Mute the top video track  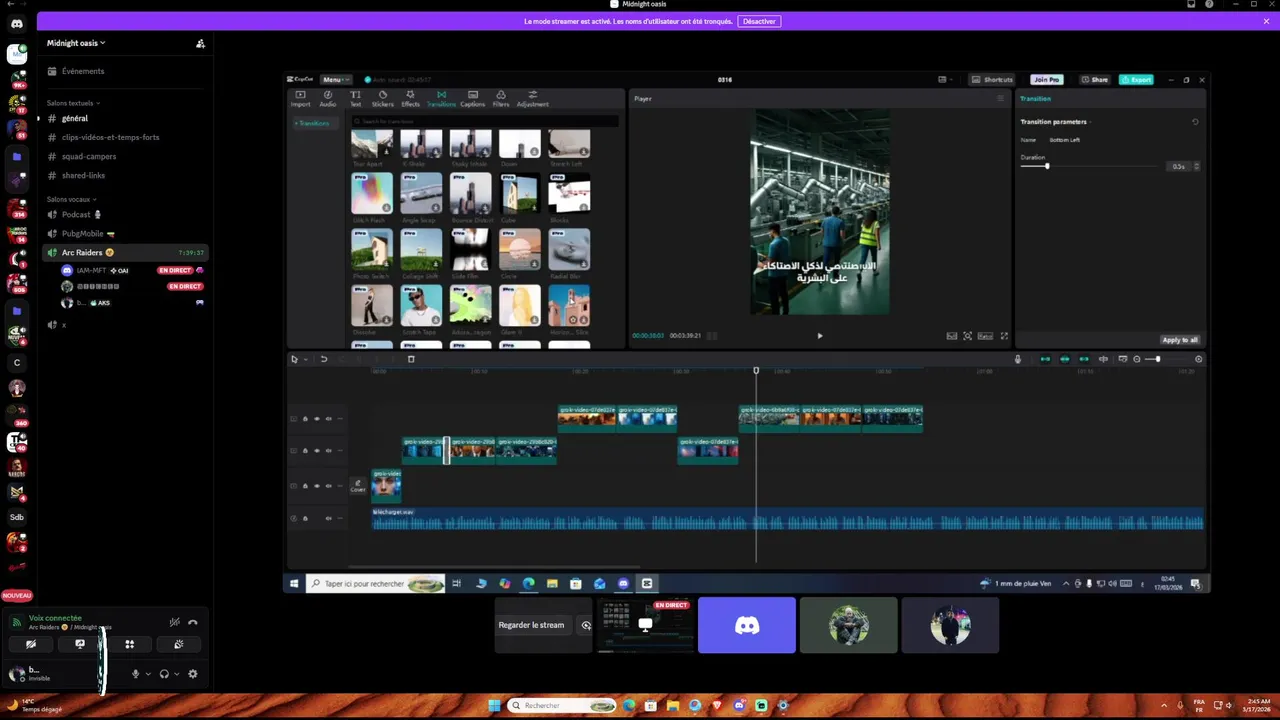tap(328, 419)
